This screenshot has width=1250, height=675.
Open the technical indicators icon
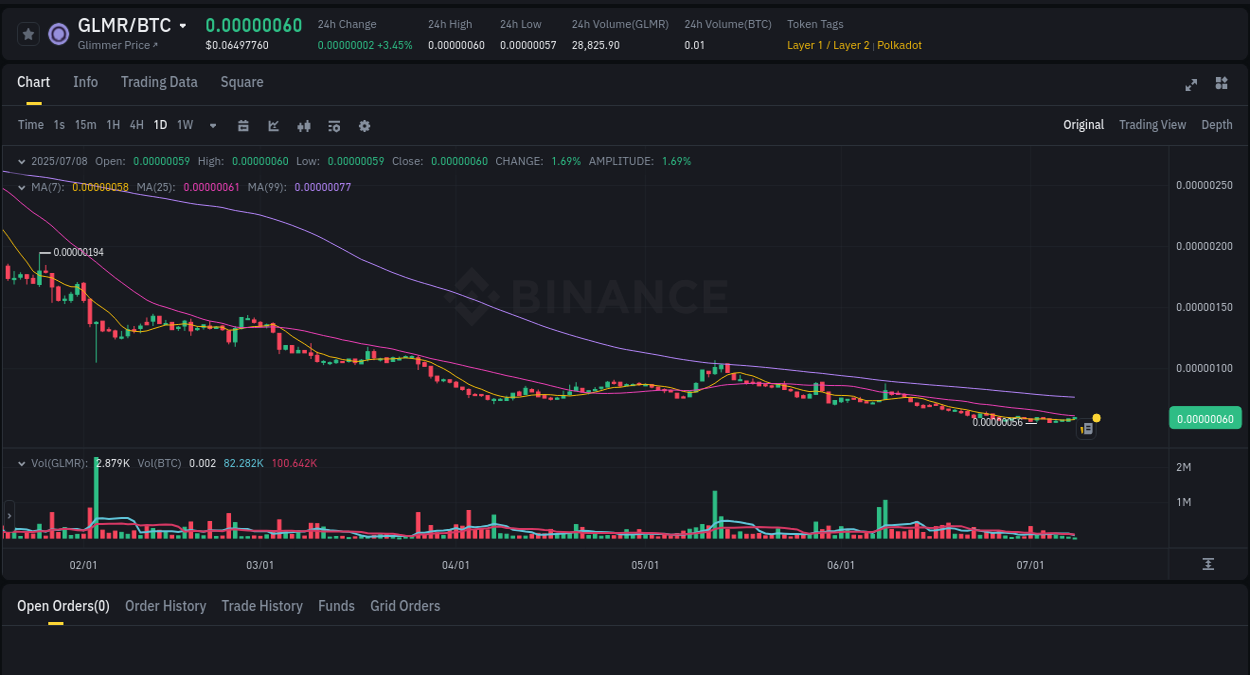303,125
